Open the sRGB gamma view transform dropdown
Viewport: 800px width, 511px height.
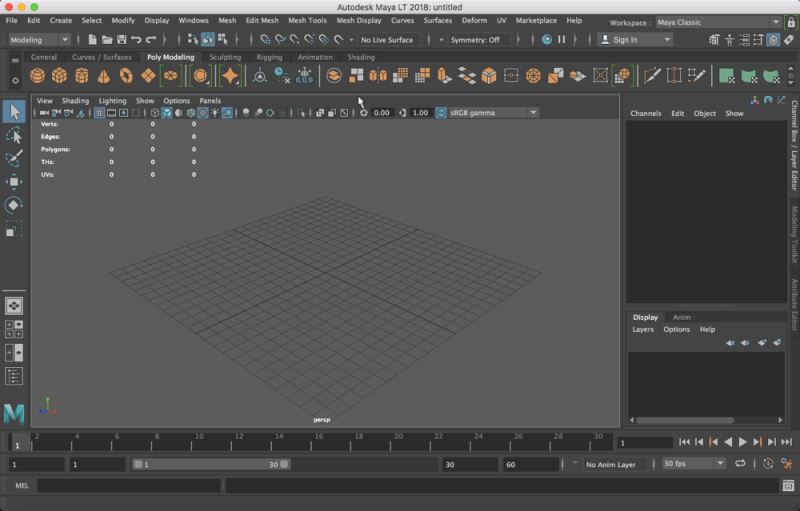coord(493,113)
